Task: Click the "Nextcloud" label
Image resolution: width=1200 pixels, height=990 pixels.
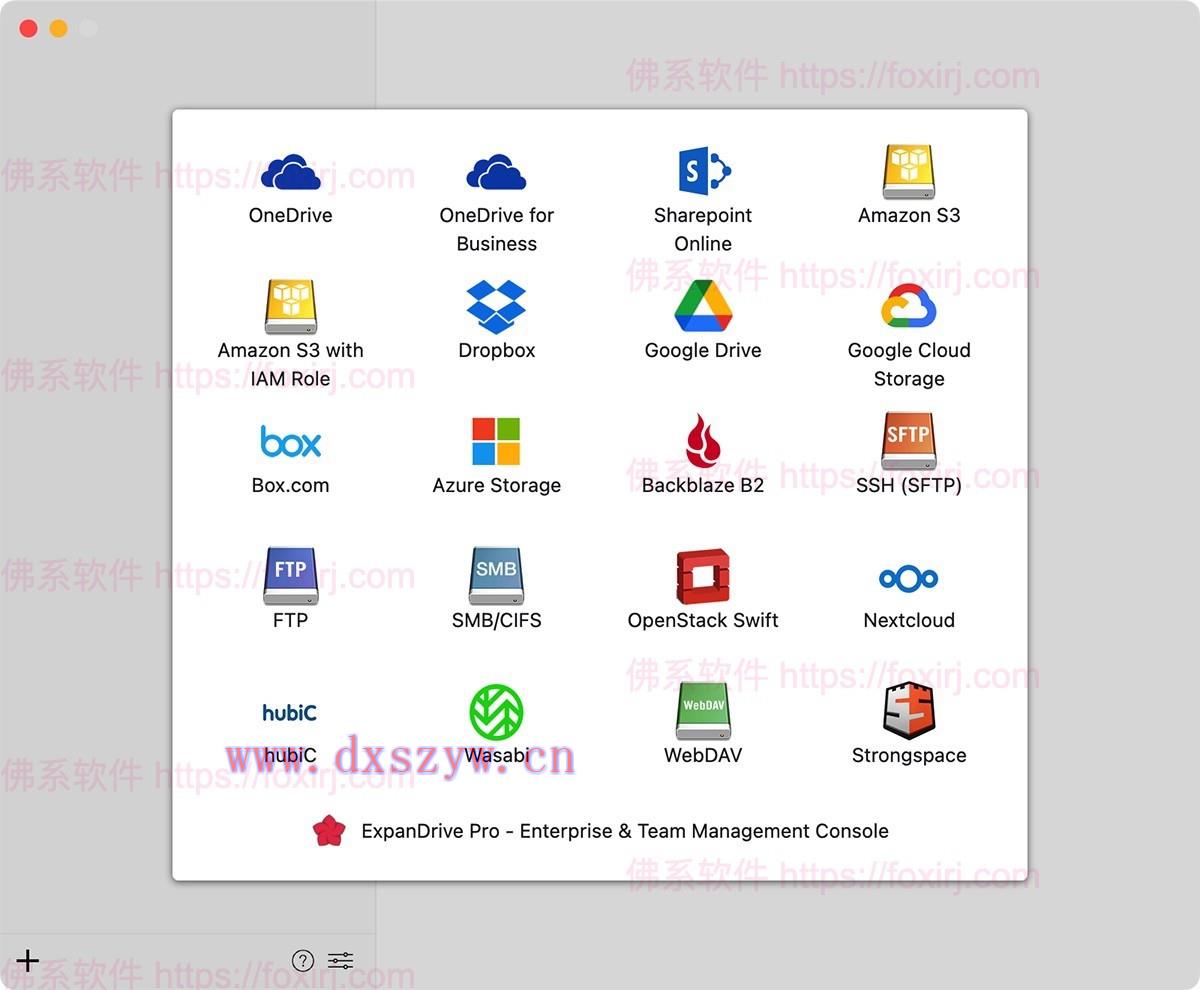Action: [909, 620]
